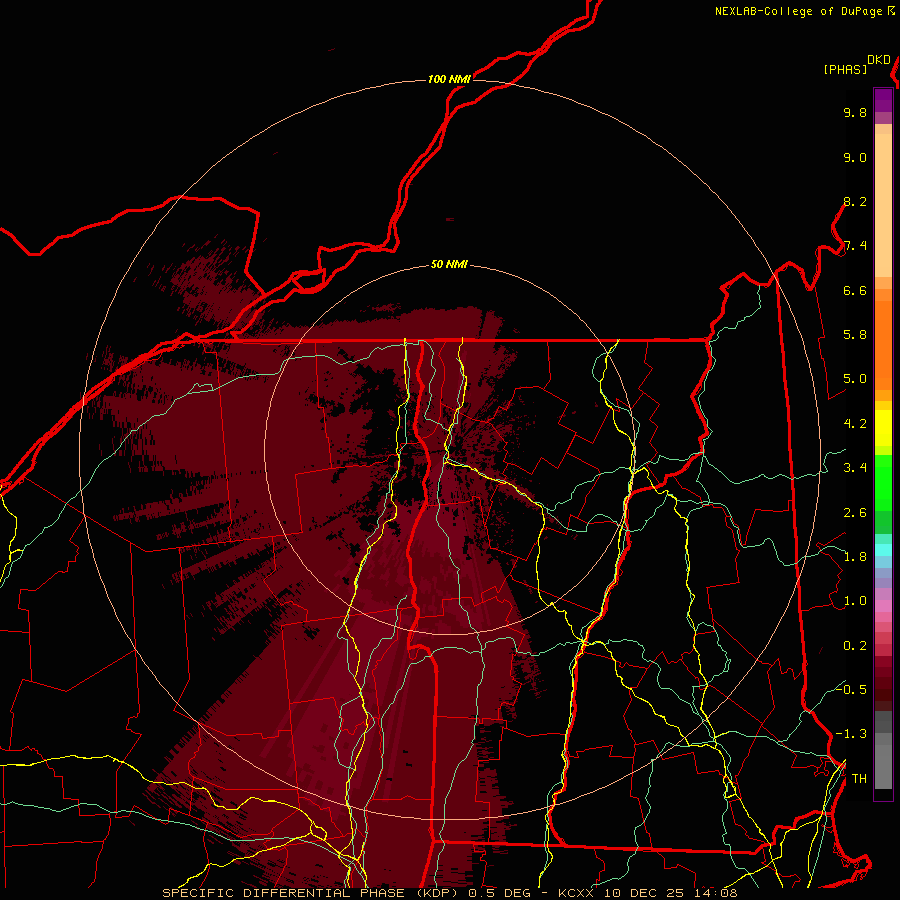Click the 0.2 scale value
900x900 pixels.
pos(855,646)
